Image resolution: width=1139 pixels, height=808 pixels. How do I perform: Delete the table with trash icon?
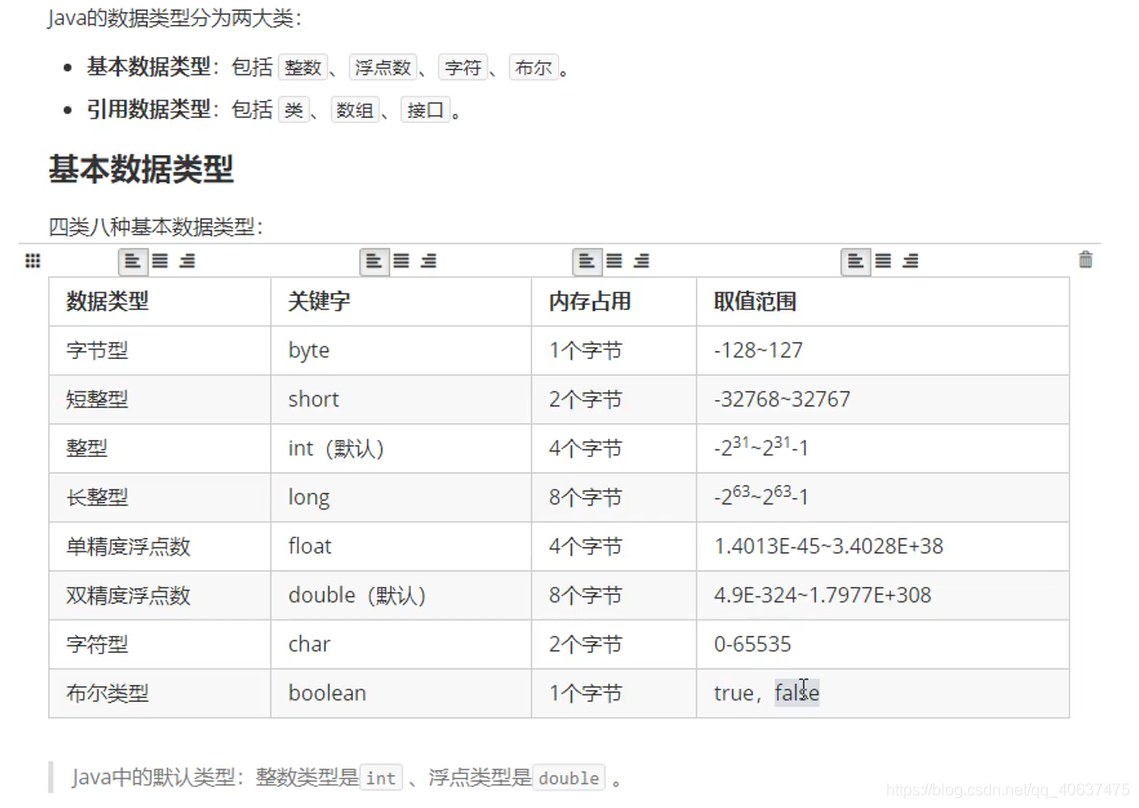1085,259
